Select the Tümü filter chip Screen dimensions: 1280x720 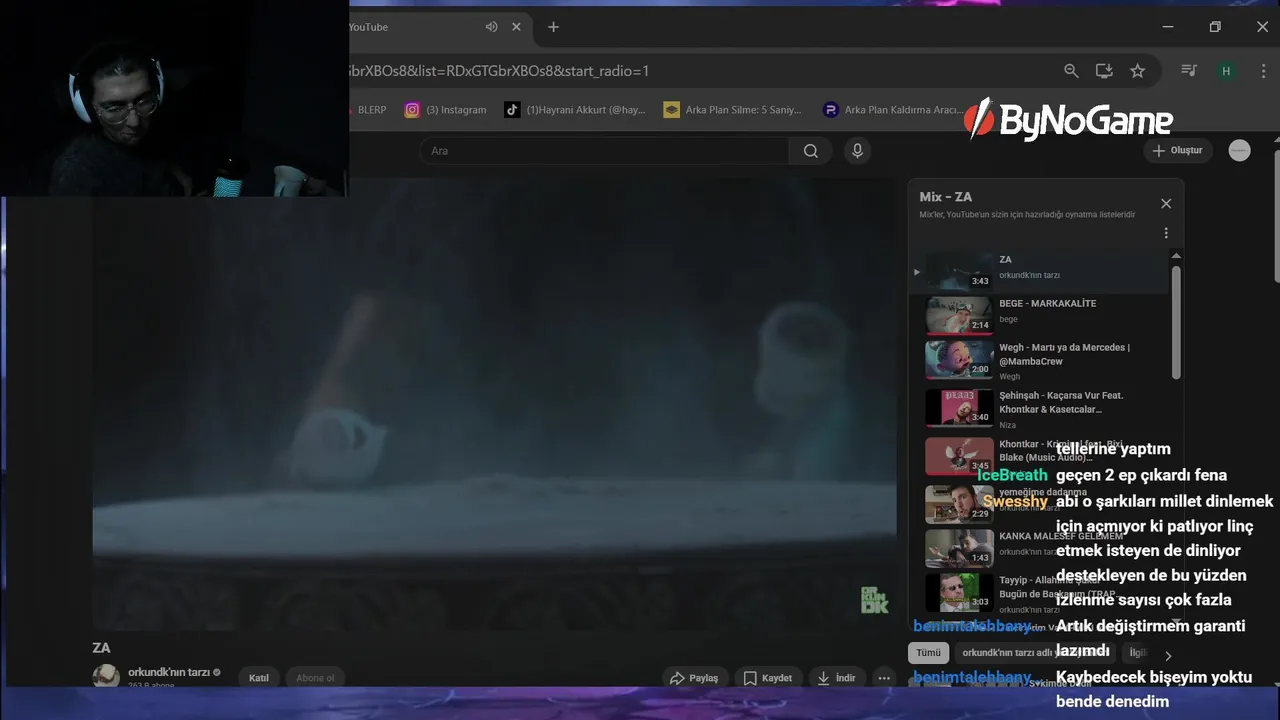pos(928,653)
